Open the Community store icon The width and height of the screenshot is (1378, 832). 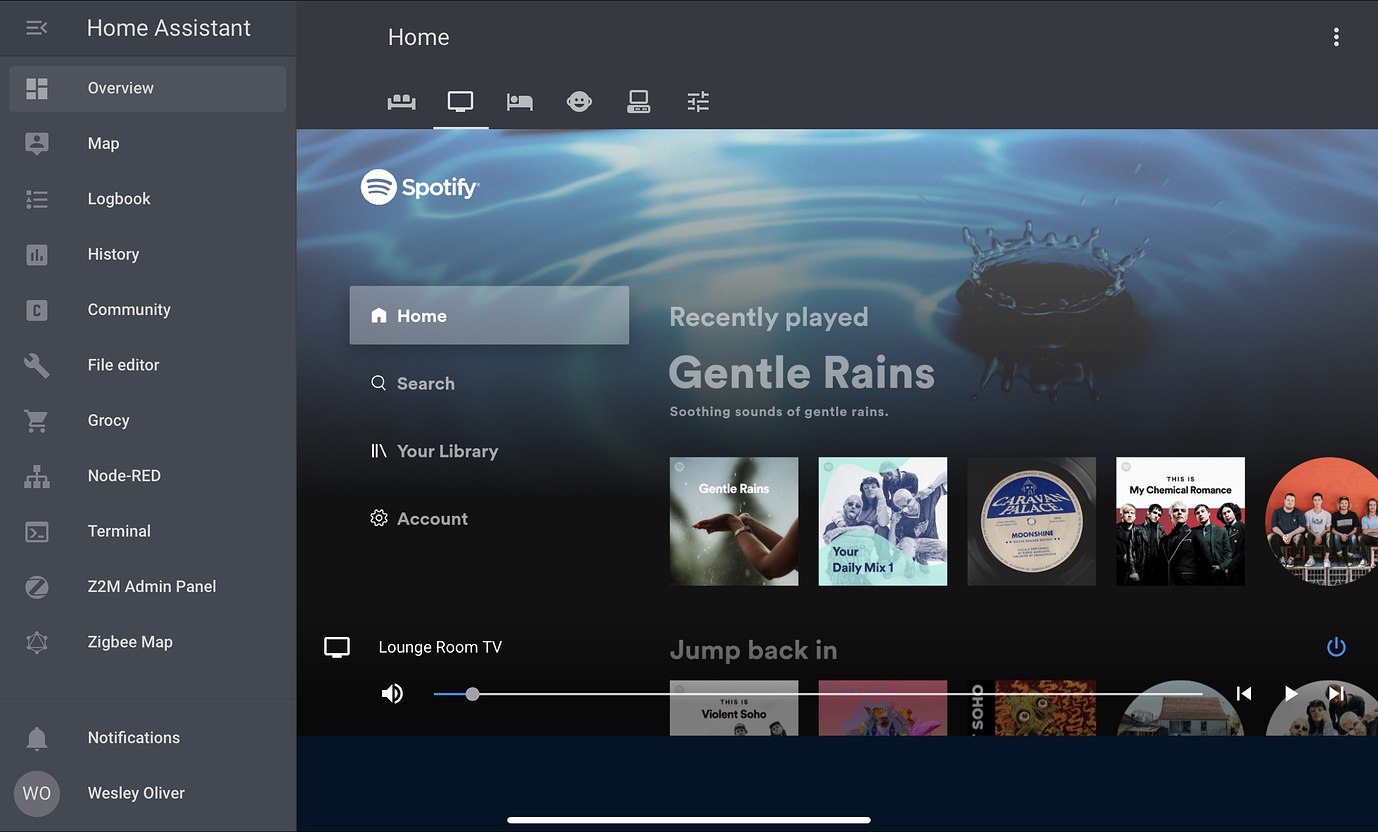pyautogui.click(x=37, y=310)
